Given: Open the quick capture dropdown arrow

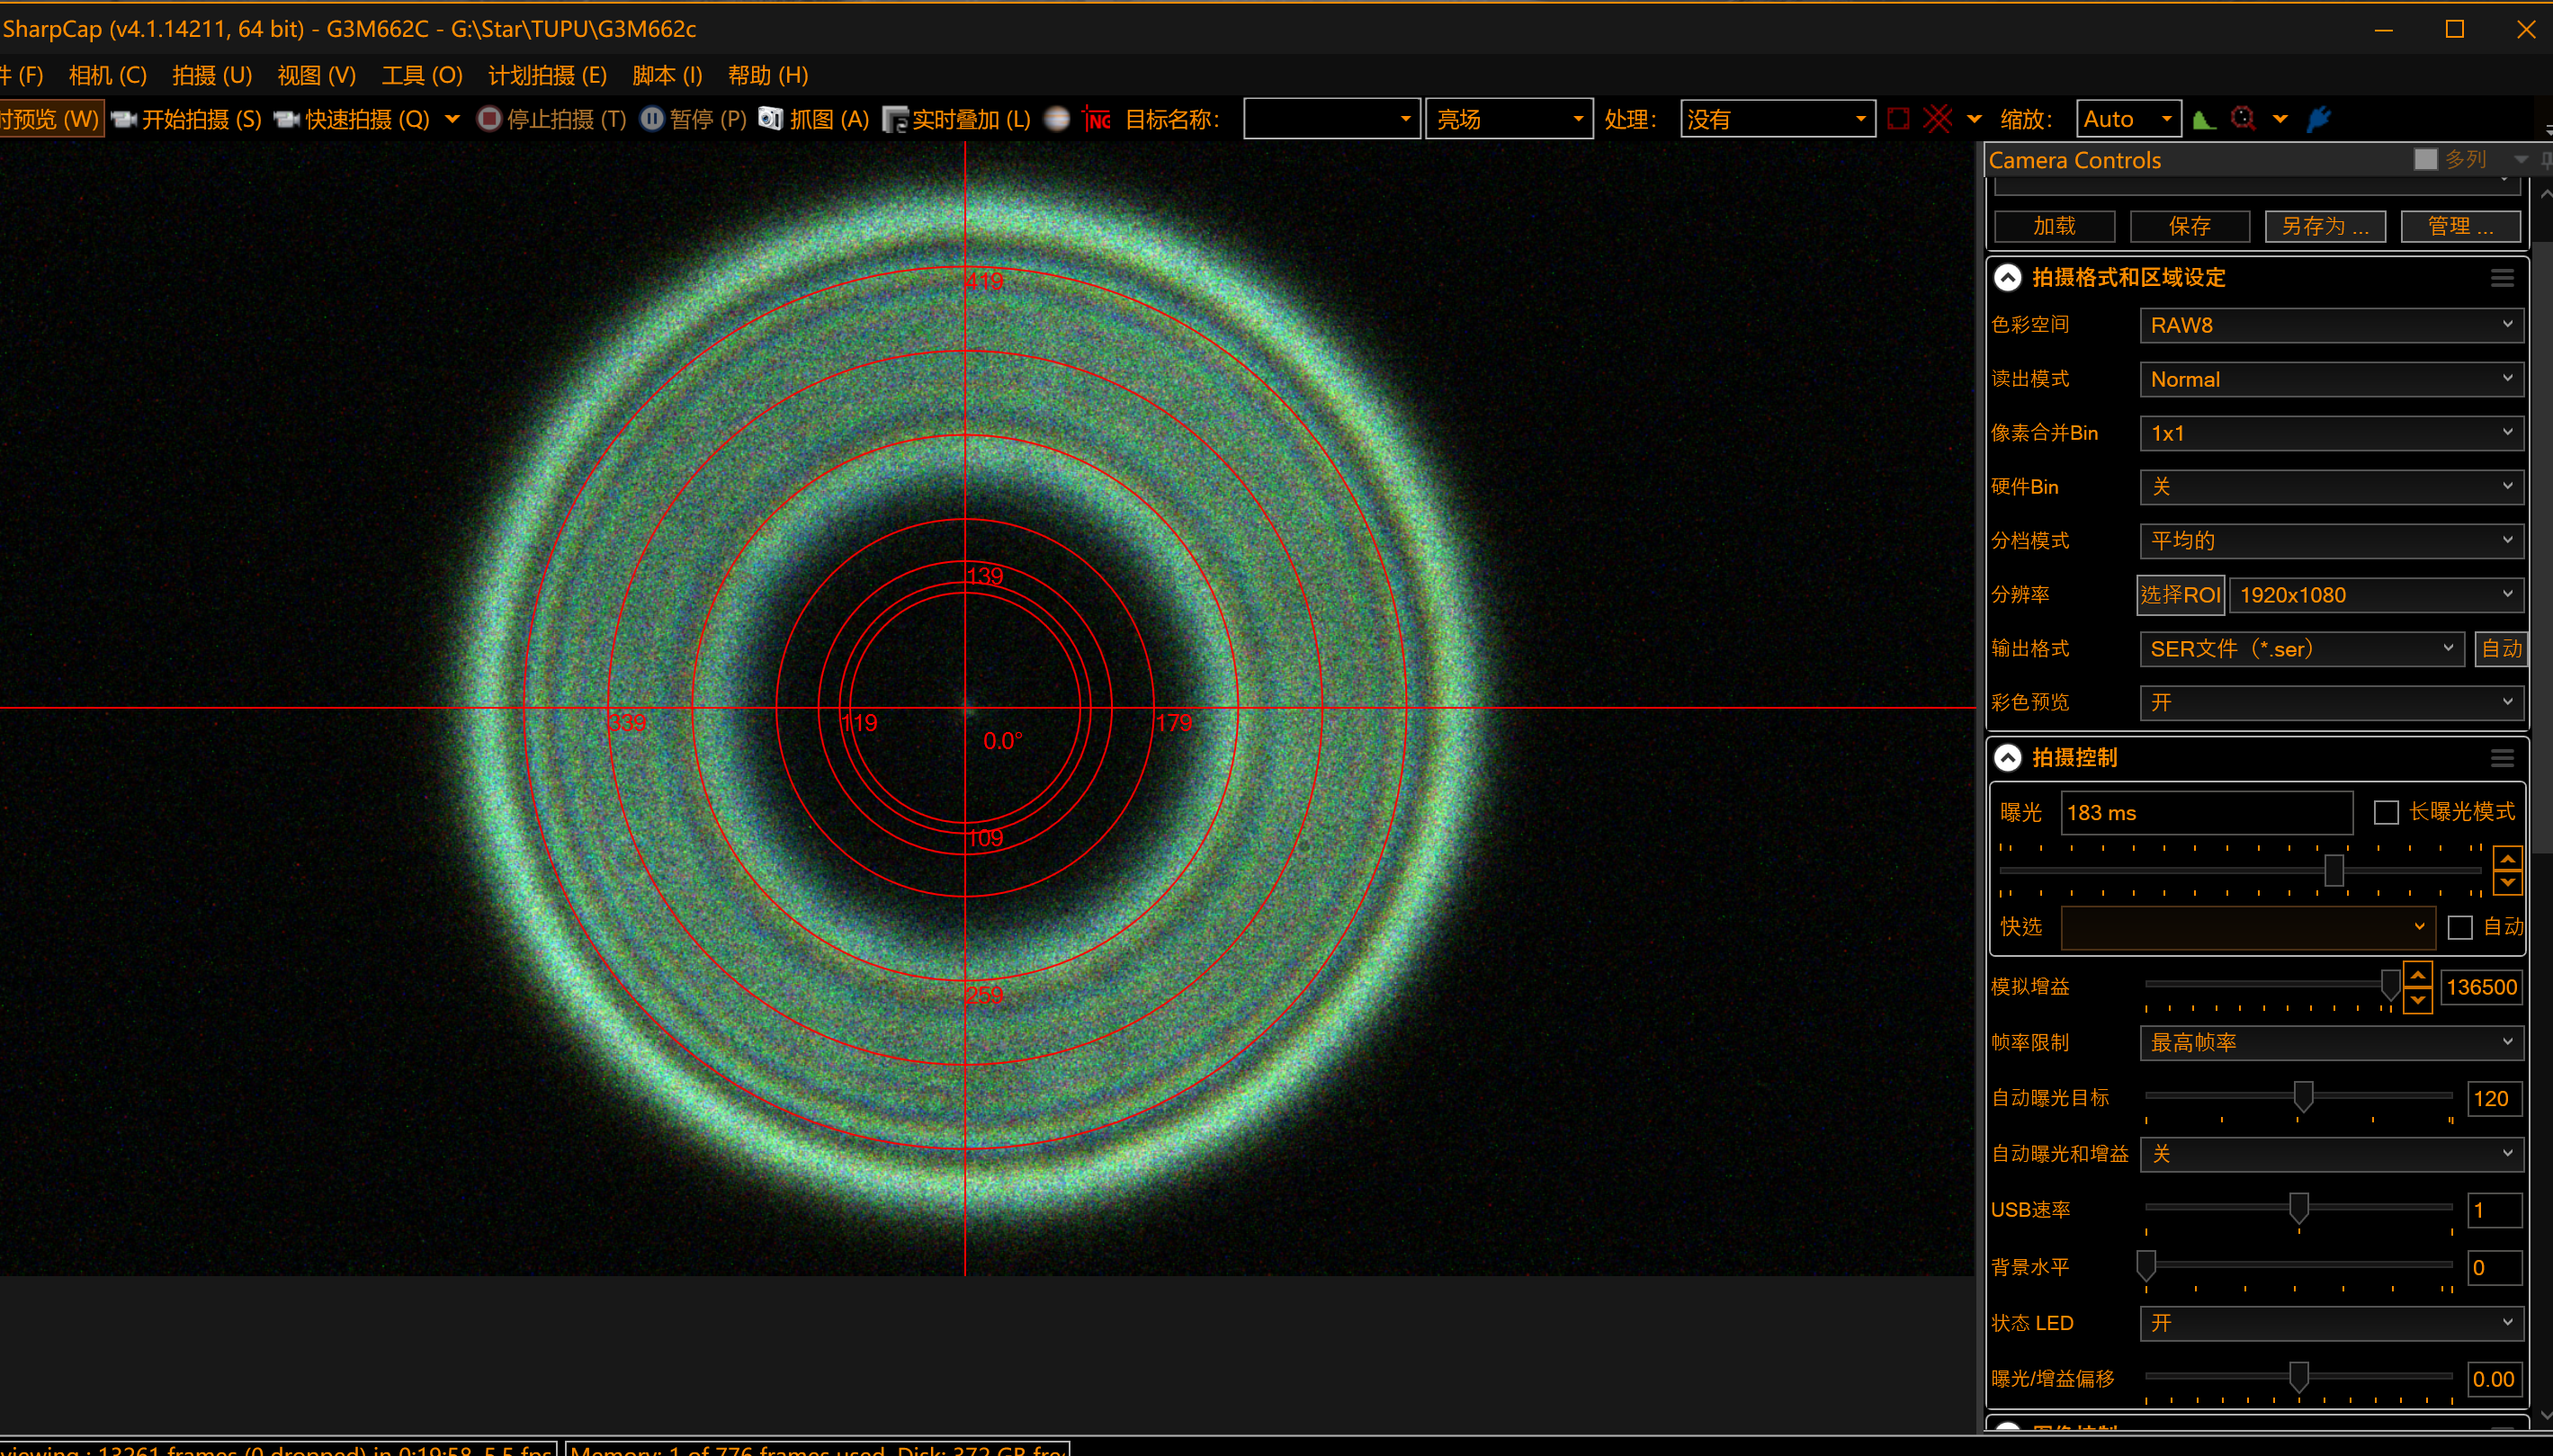Looking at the screenshot, I should tap(452, 119).
